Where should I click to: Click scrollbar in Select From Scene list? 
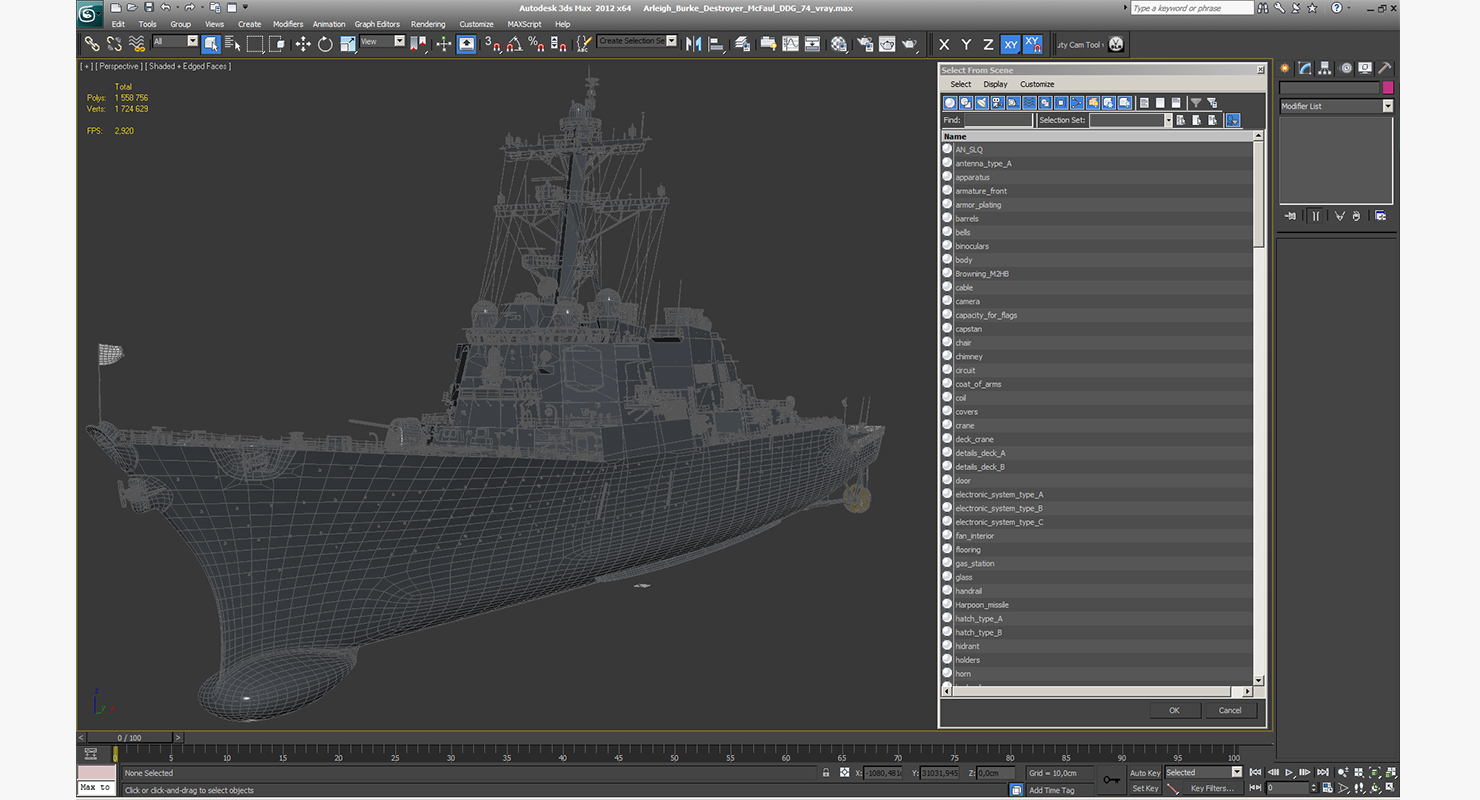(1259, 195)
